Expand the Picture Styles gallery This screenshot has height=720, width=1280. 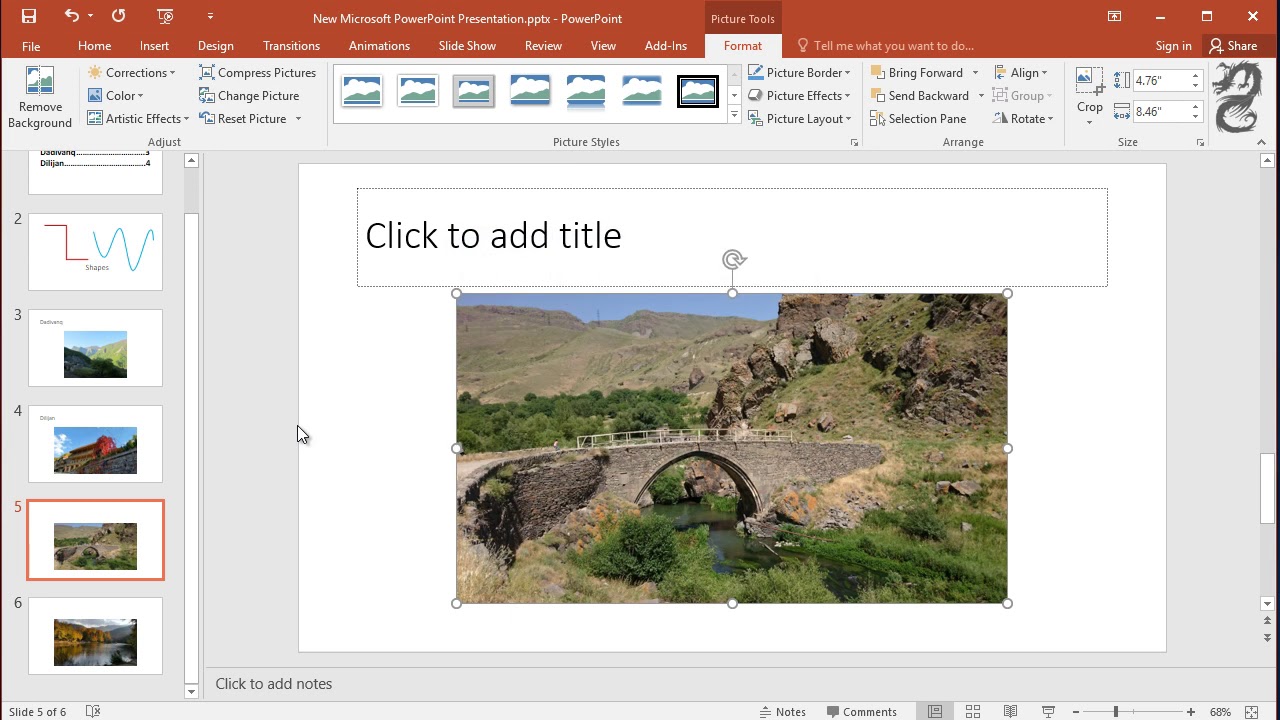[x=734, y=116]
